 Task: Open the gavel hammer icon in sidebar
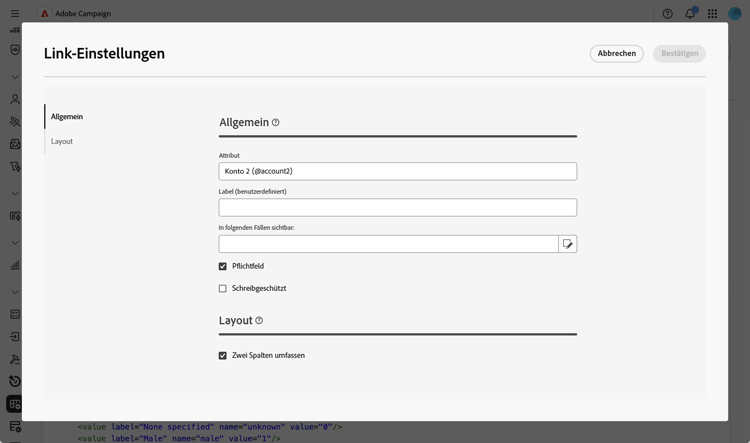click(x=15, y=359)
